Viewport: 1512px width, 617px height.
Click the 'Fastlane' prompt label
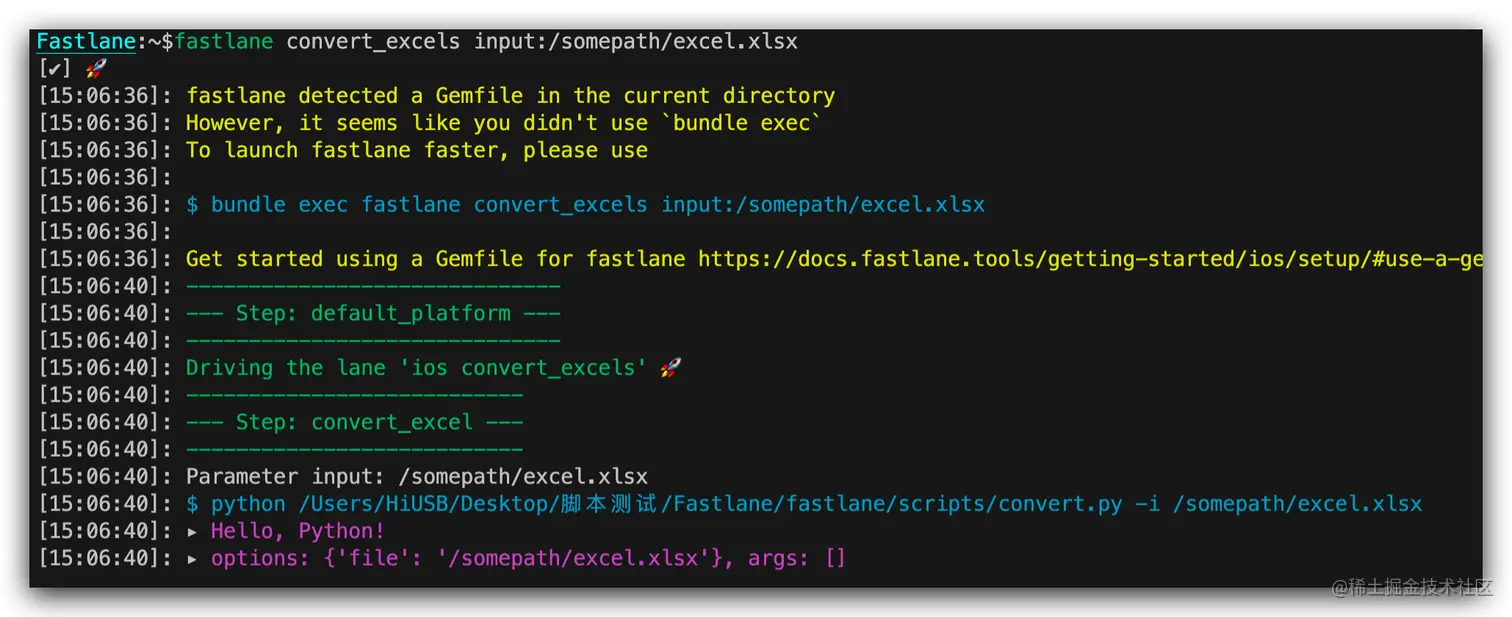(86, 42)
